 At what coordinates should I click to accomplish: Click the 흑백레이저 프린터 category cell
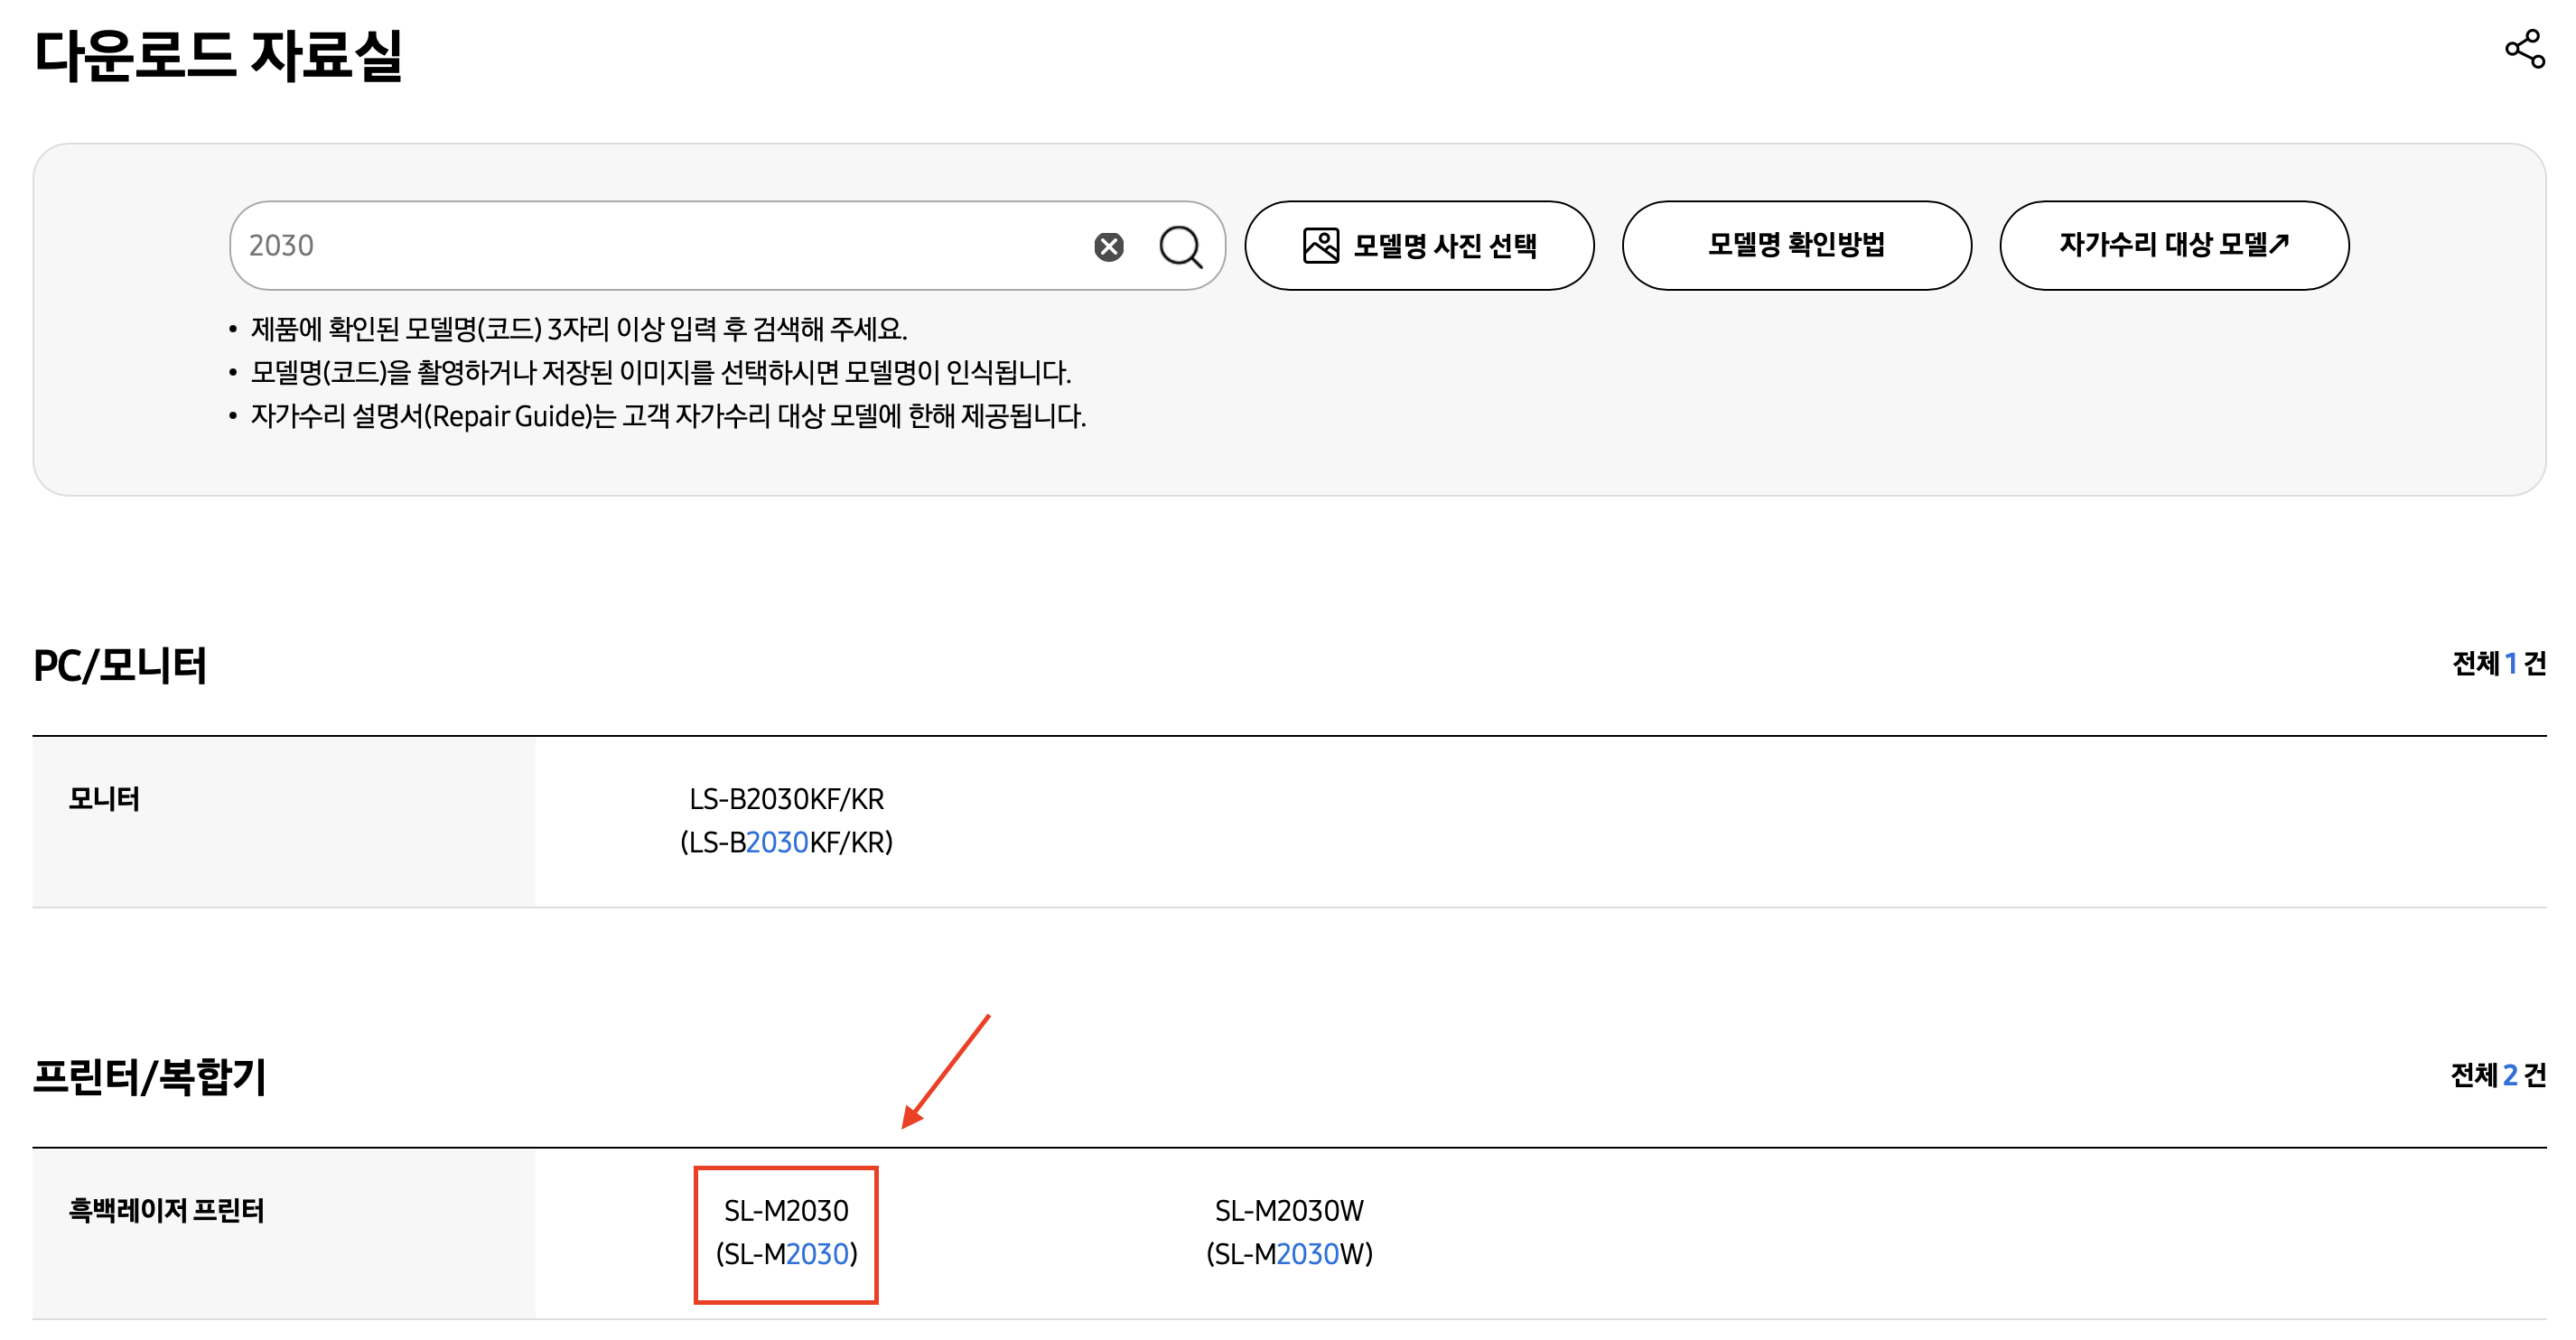(284, 1233)
